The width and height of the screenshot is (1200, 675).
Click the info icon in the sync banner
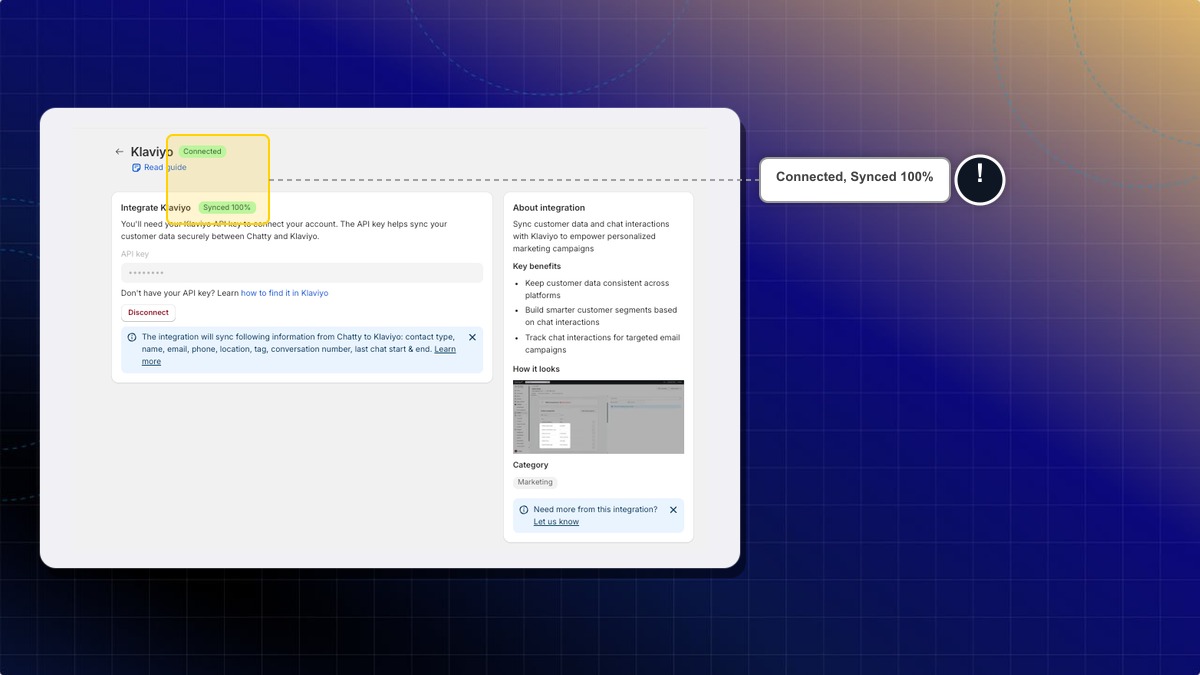tap(132, 338)
